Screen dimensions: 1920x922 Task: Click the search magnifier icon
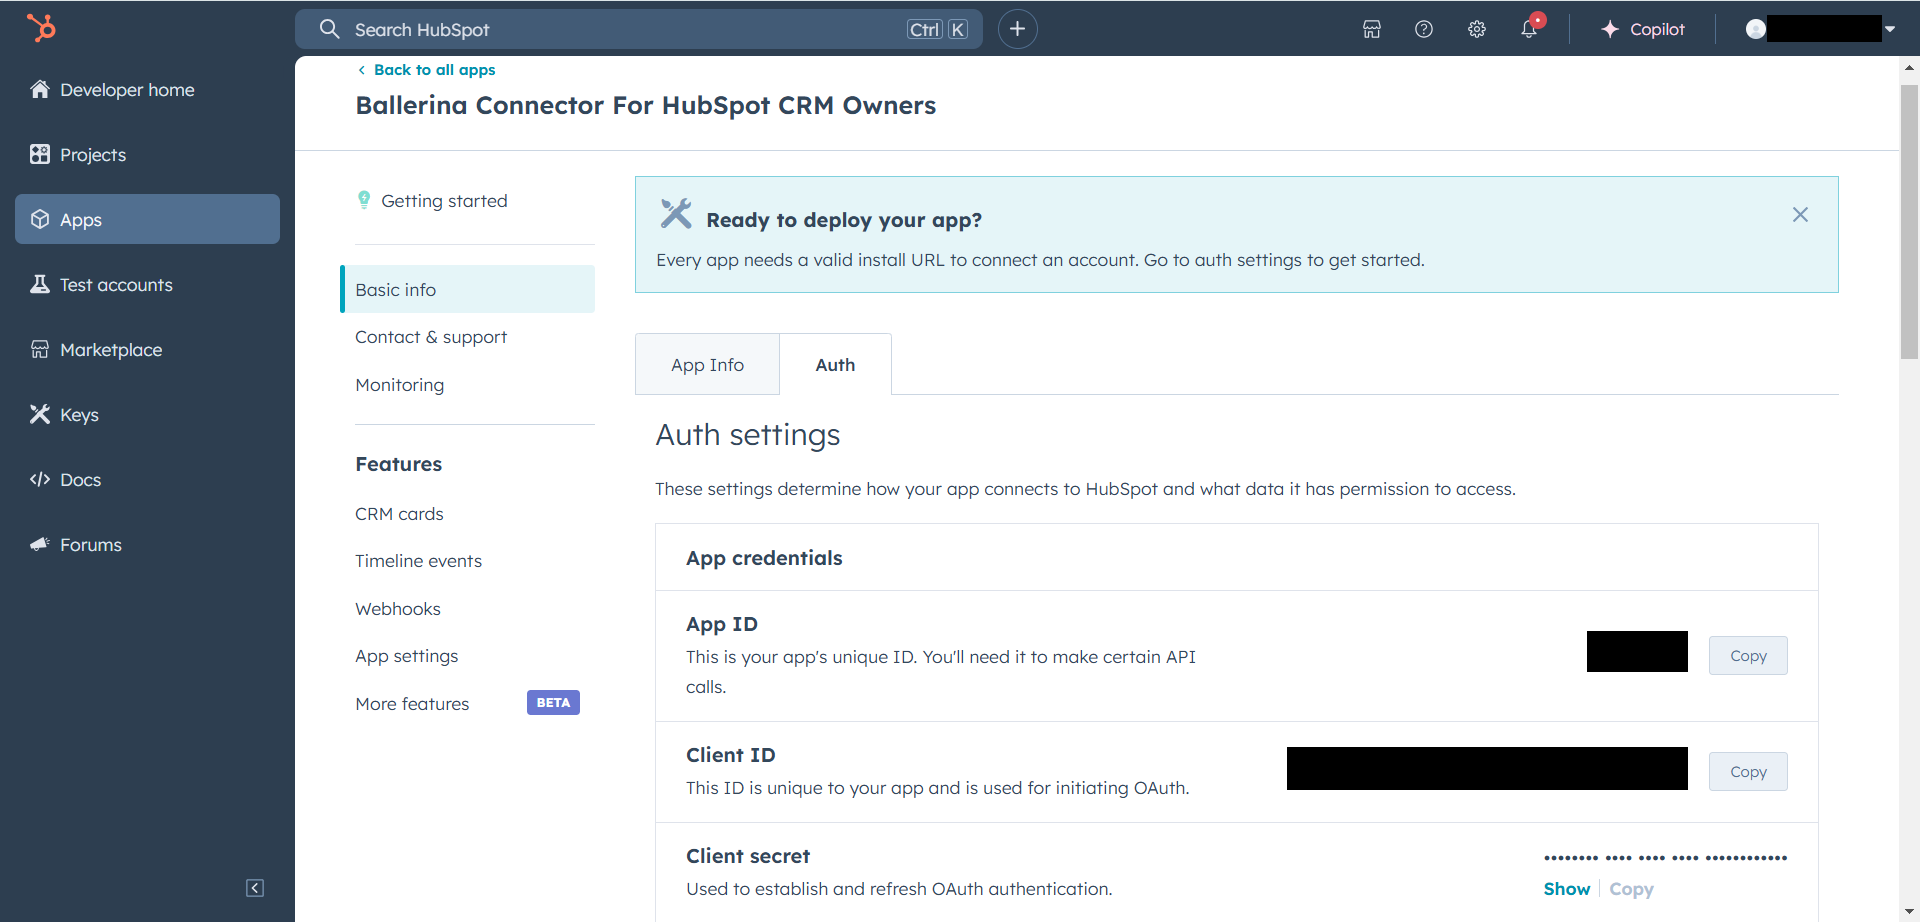329,29
